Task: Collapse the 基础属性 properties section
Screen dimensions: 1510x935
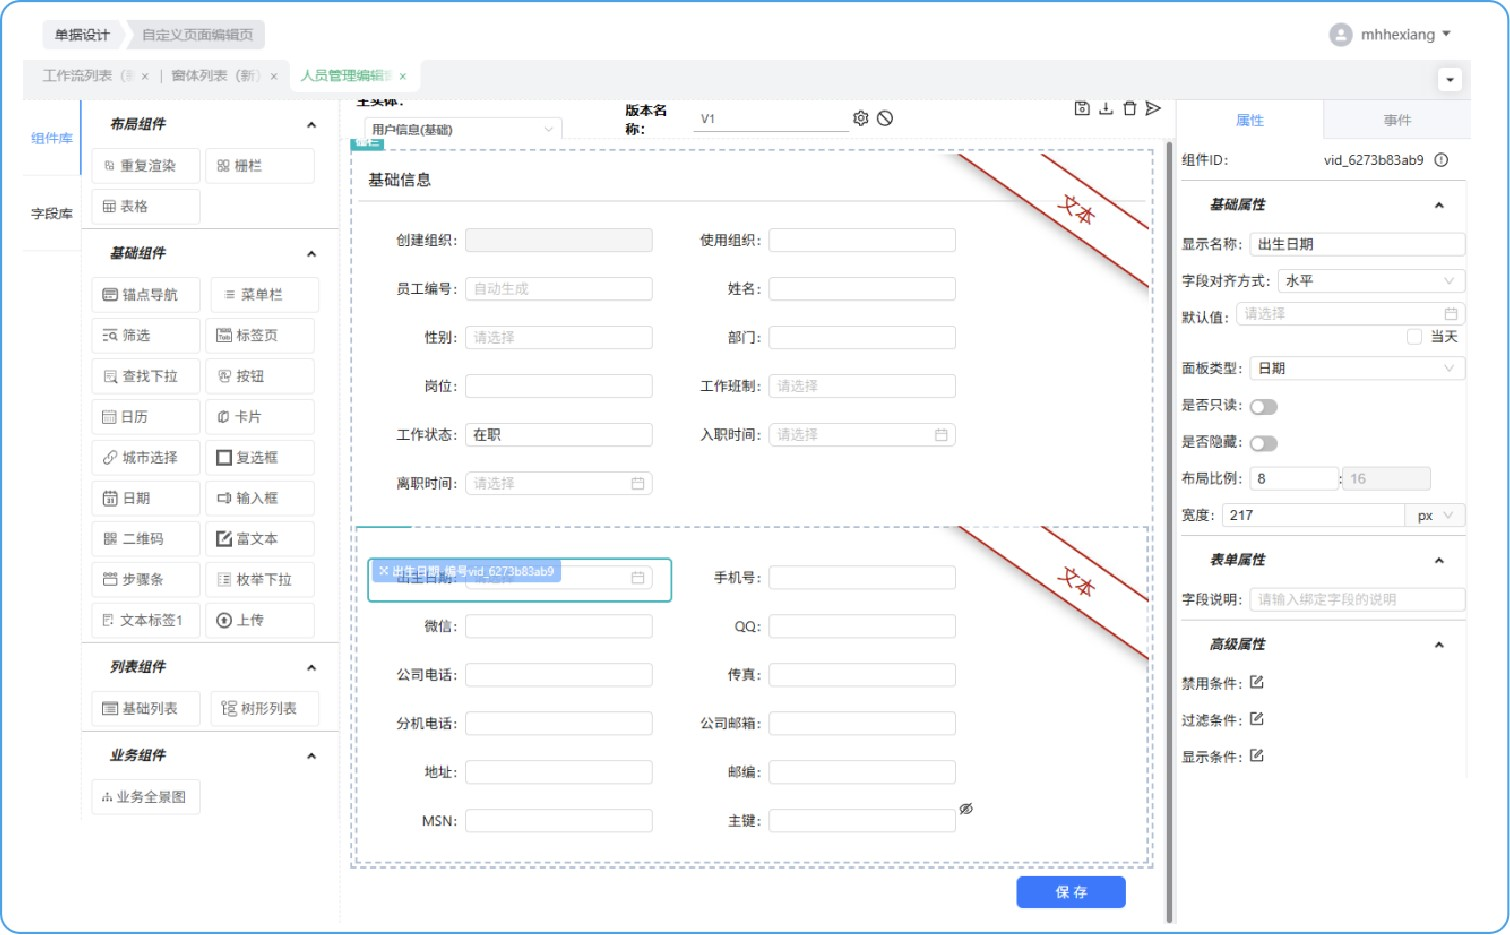Action: point(1439,205)
